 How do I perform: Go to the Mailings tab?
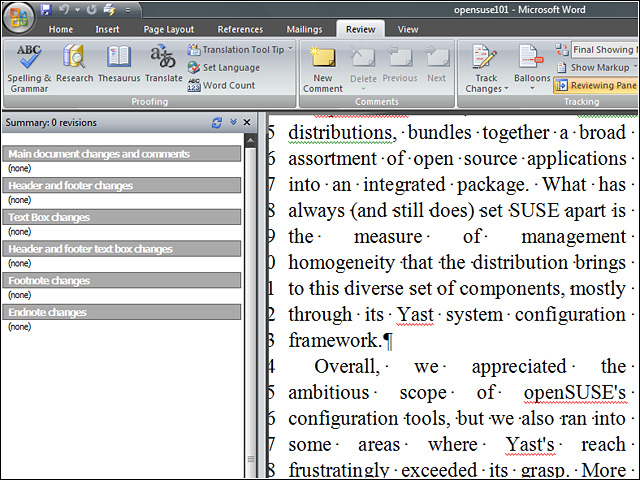(304, 29)
